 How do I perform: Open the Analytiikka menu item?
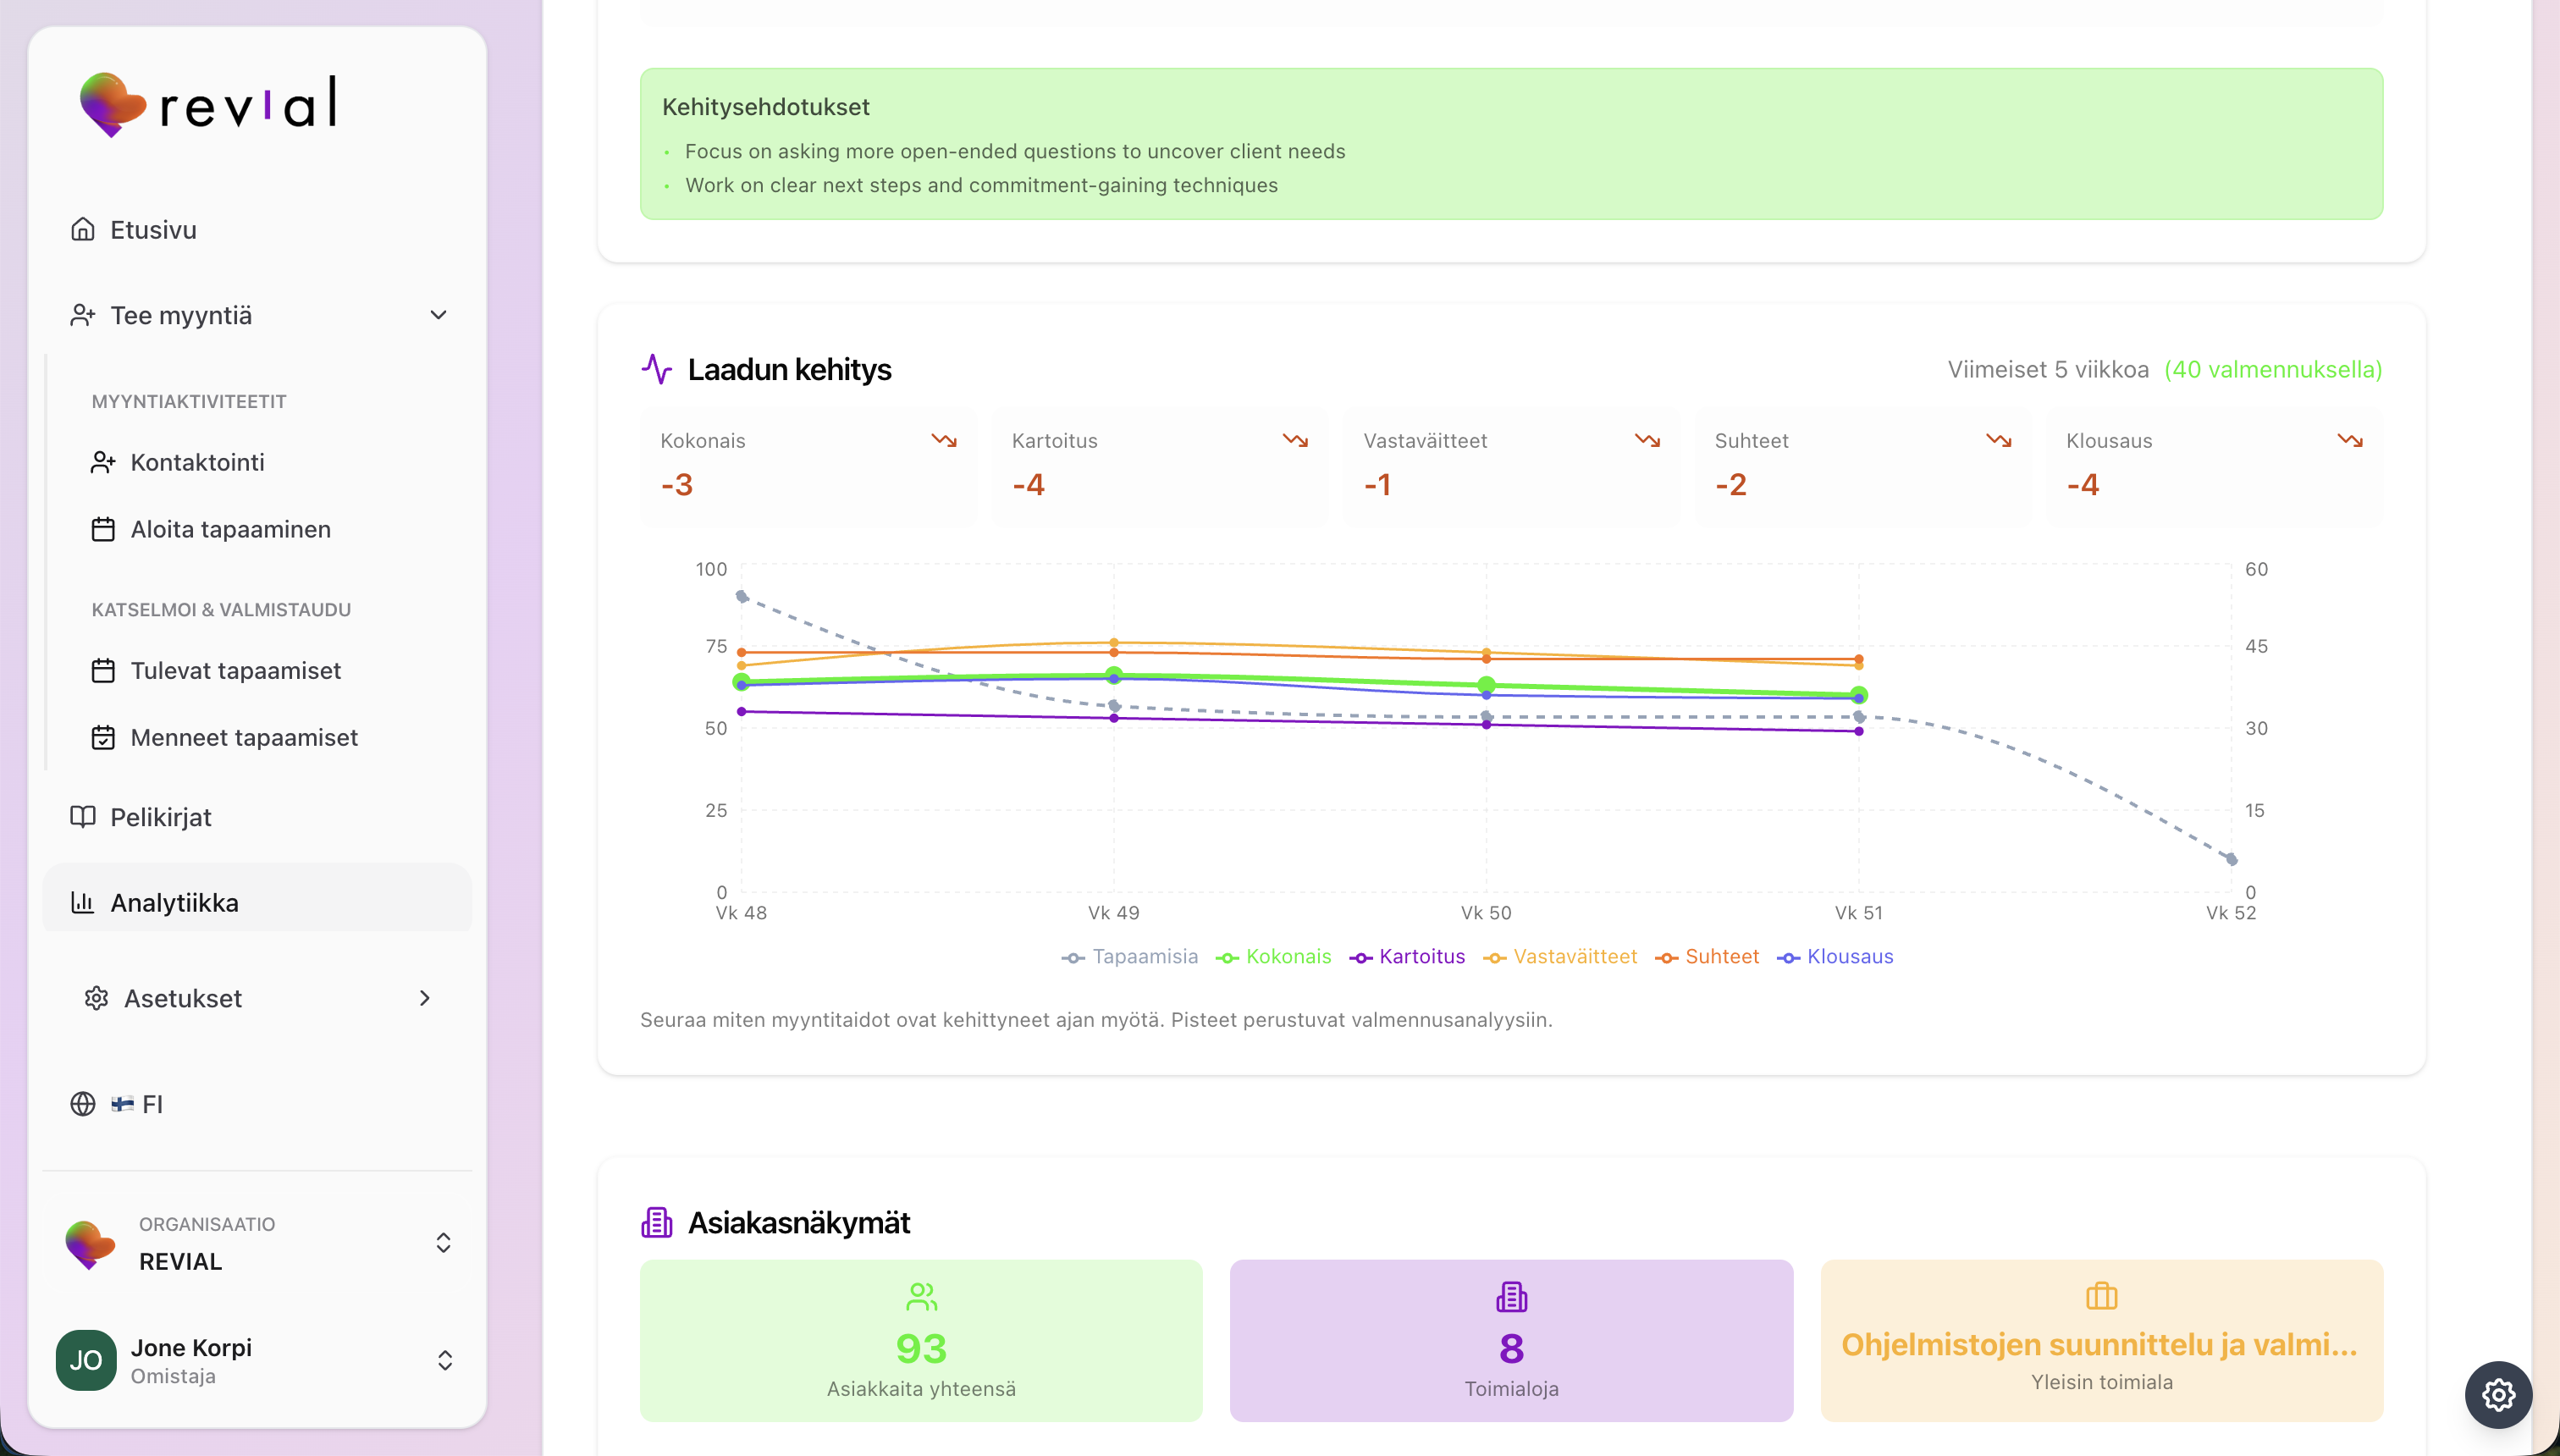[174, 903]
